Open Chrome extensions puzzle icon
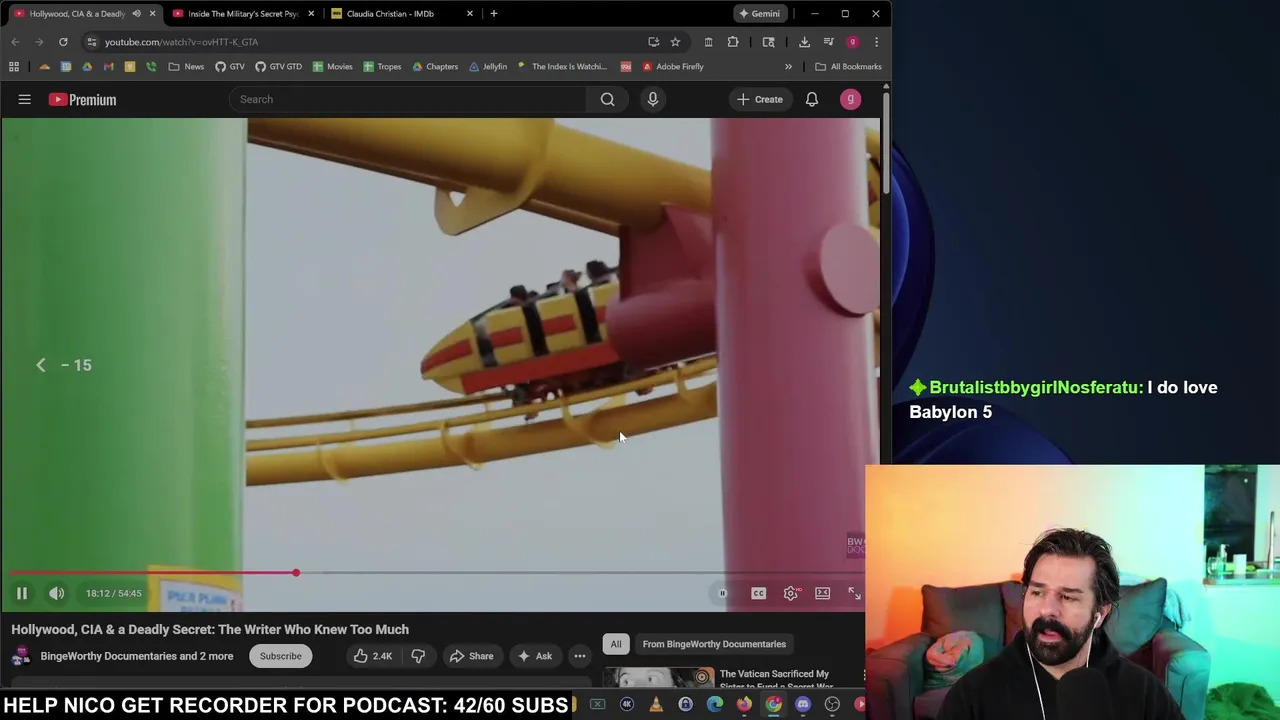This screenshot has width=1280, height=720. pyautogui.click(x=733, y=42)
